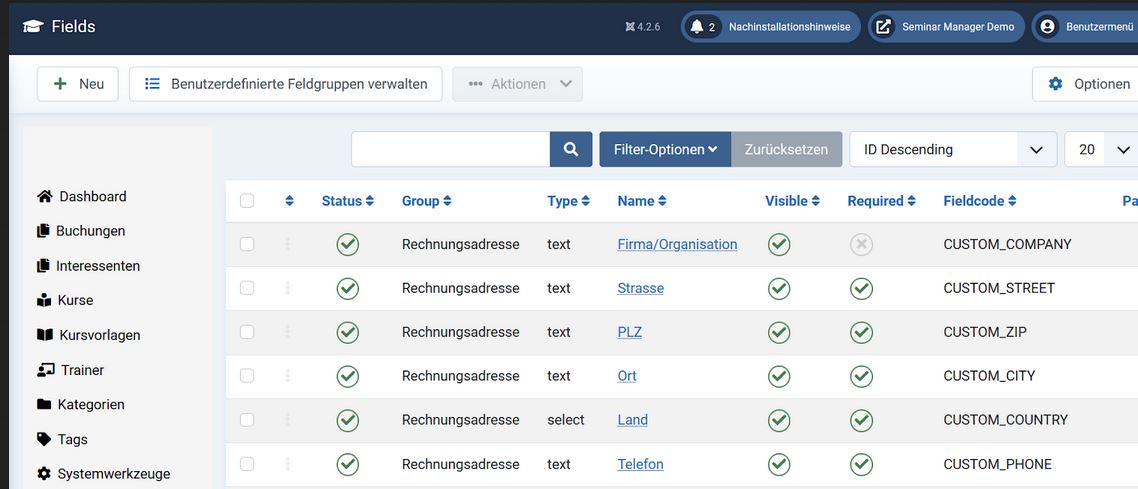Expand the Aktionen dropdown
1138x489 pixels.
pyautogui.click(x=517, y=84)
